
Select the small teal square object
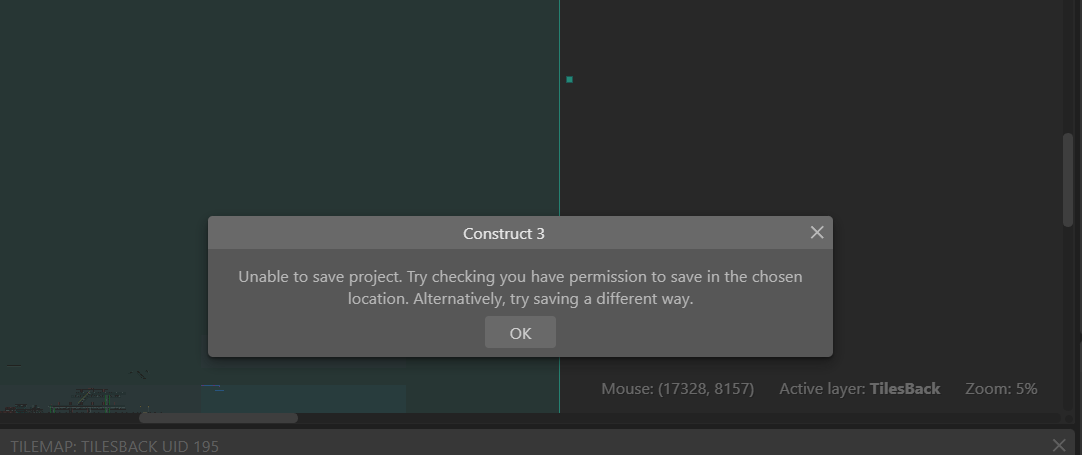coord(569,79)
